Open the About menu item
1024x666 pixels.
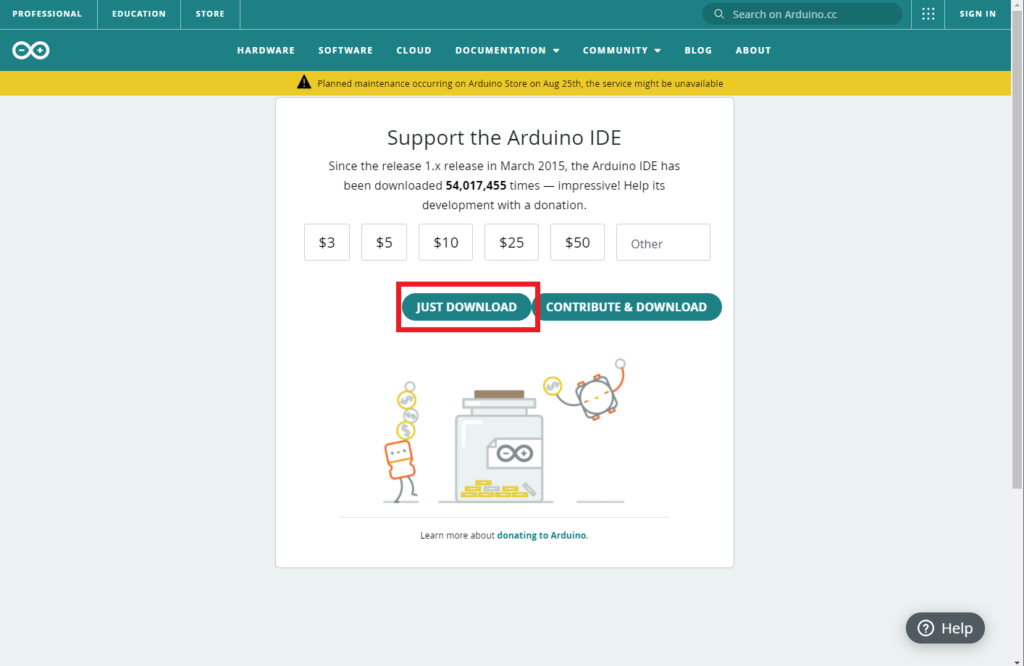click(753, 50)
